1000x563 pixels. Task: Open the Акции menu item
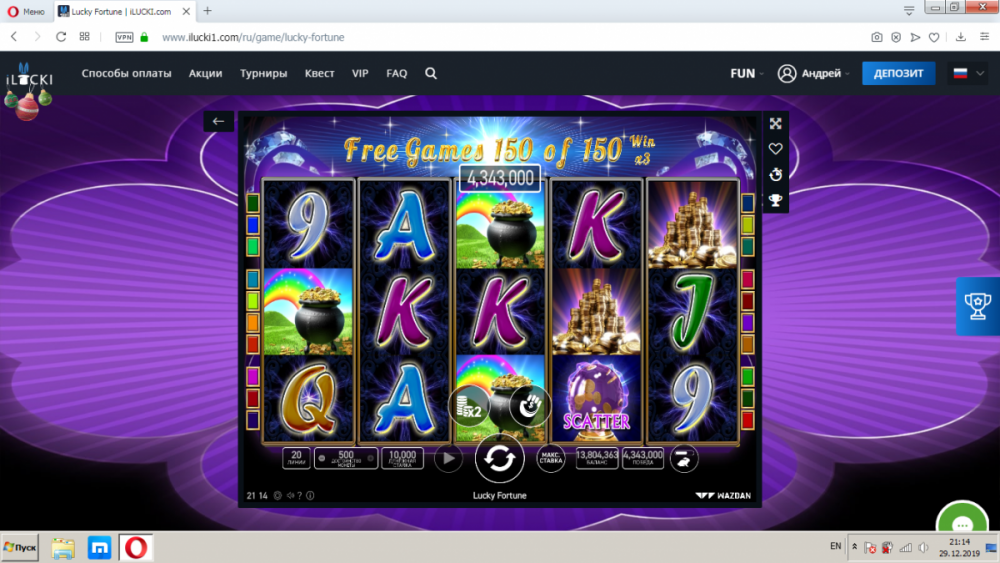[x=205, y=73]
